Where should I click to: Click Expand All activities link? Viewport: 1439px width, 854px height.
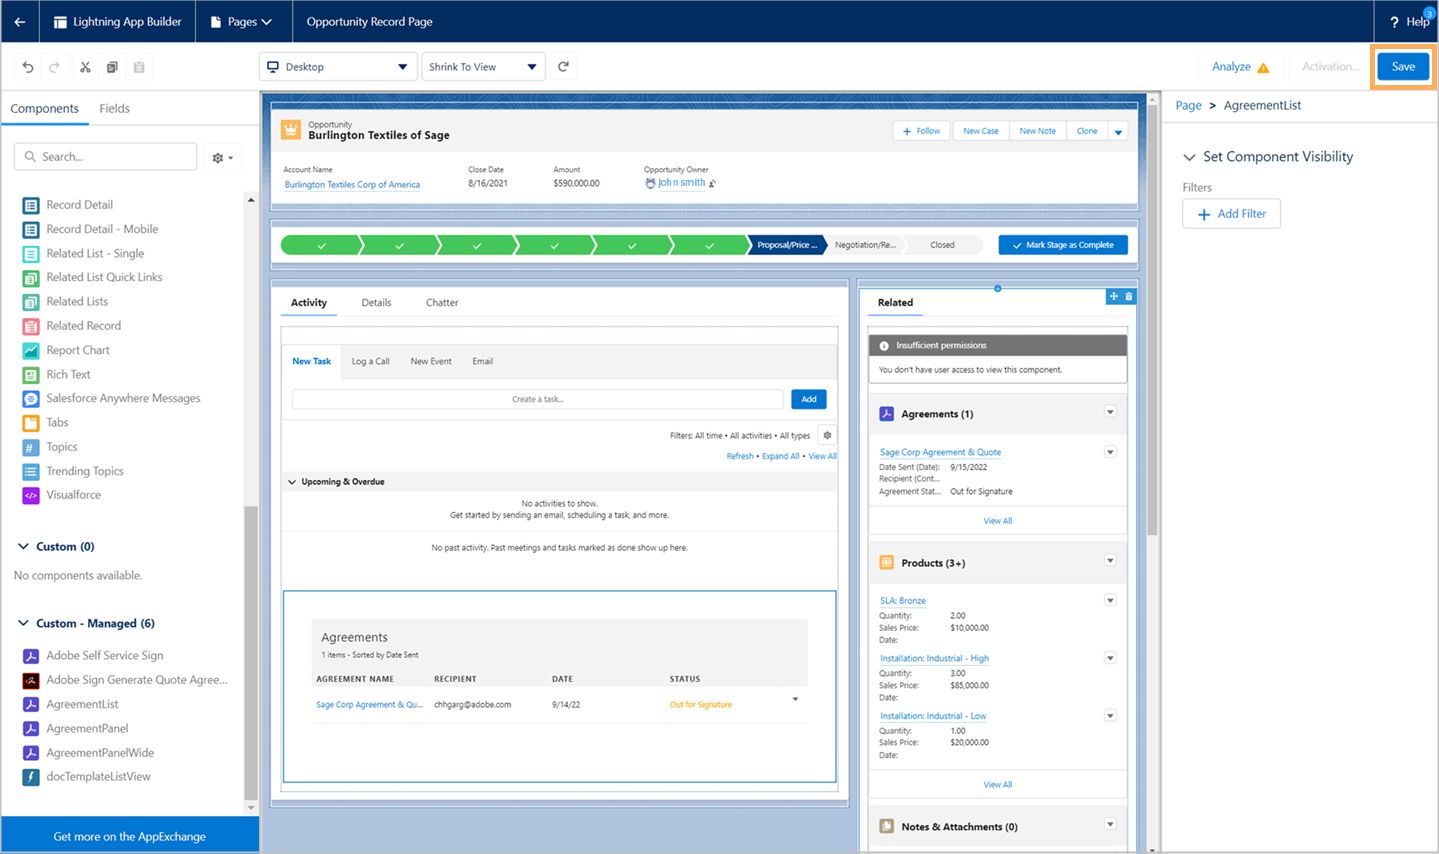pyautogui.click(x=780, y=456)
